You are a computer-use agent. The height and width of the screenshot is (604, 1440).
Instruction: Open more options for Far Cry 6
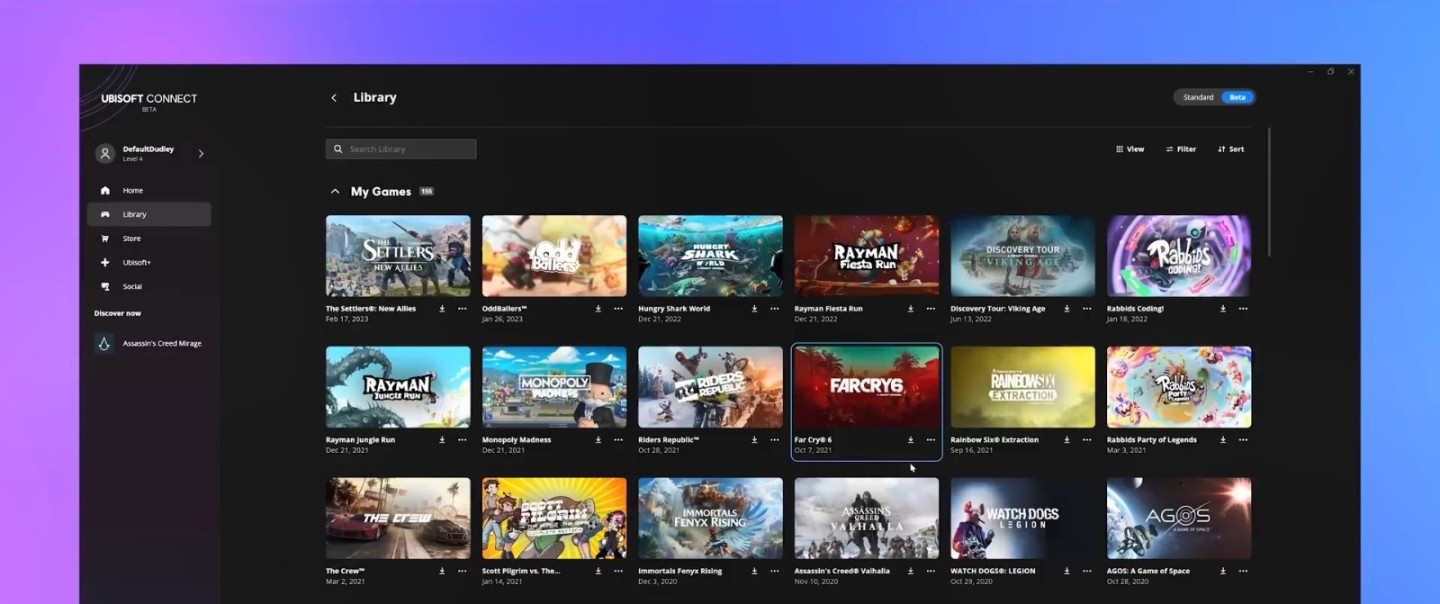click(930, 440)
